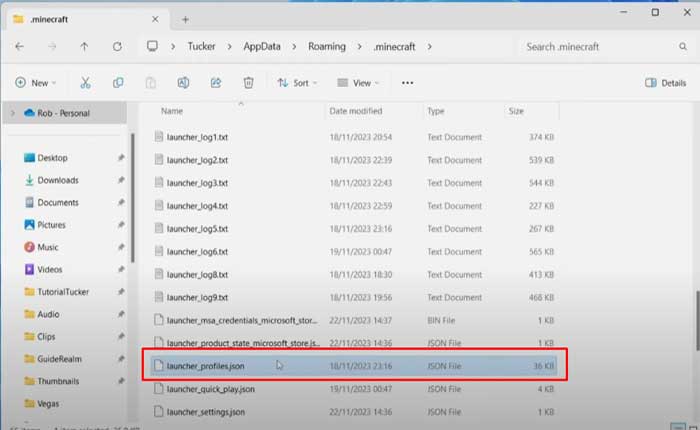The height and width of the screenshot is (430, 700).
Task: Select launcher_settings.json file
Action: tap(207, 410)
